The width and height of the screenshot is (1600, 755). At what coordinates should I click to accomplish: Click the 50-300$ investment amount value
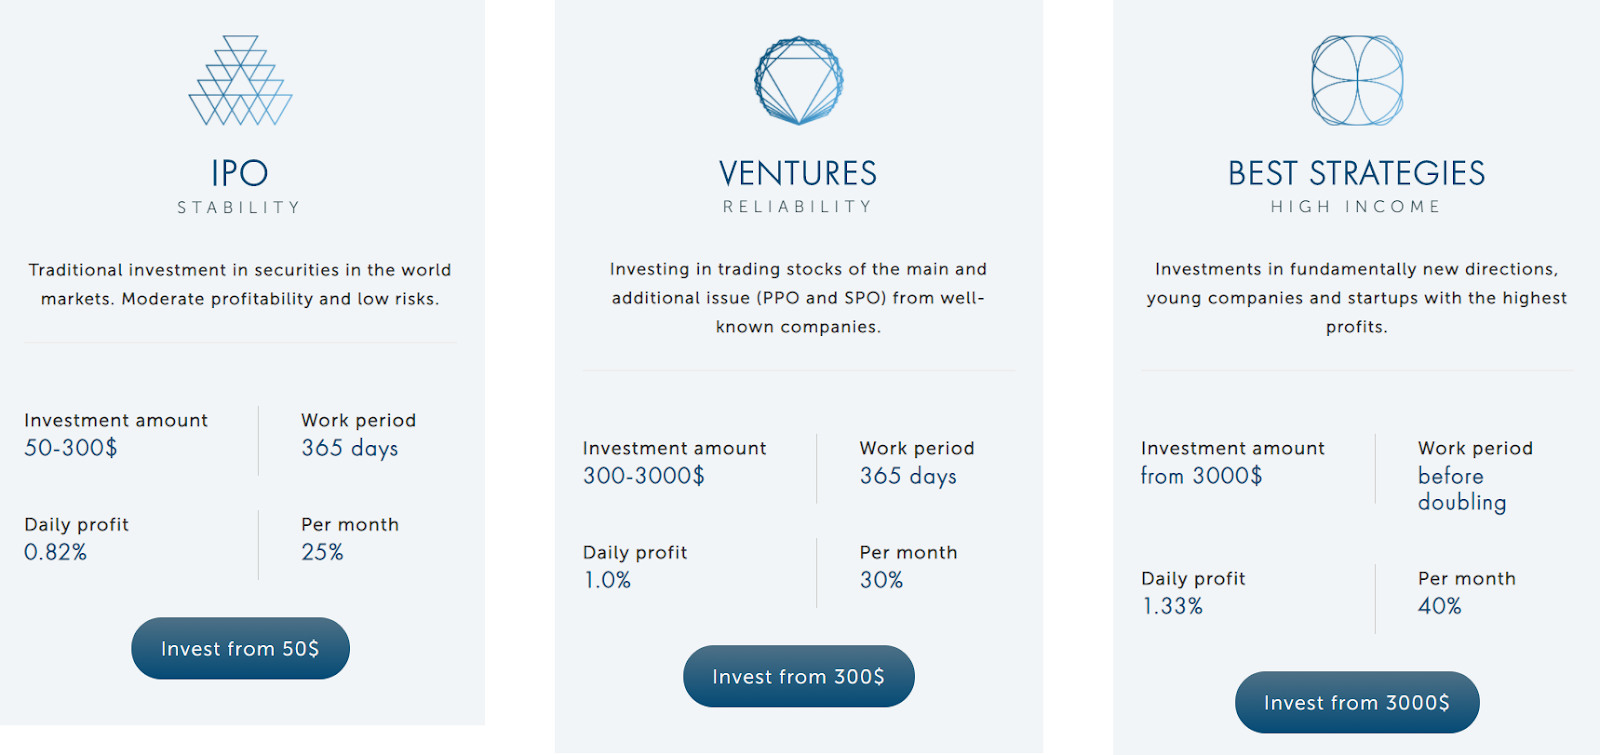[71, 448]
